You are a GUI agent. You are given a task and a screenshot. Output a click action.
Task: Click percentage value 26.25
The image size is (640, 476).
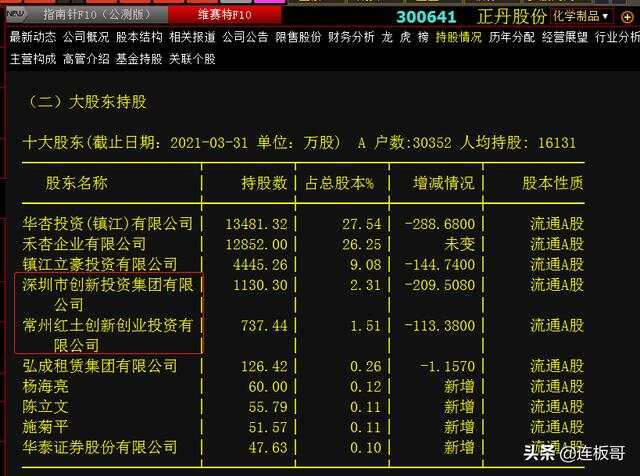(362, 245)
